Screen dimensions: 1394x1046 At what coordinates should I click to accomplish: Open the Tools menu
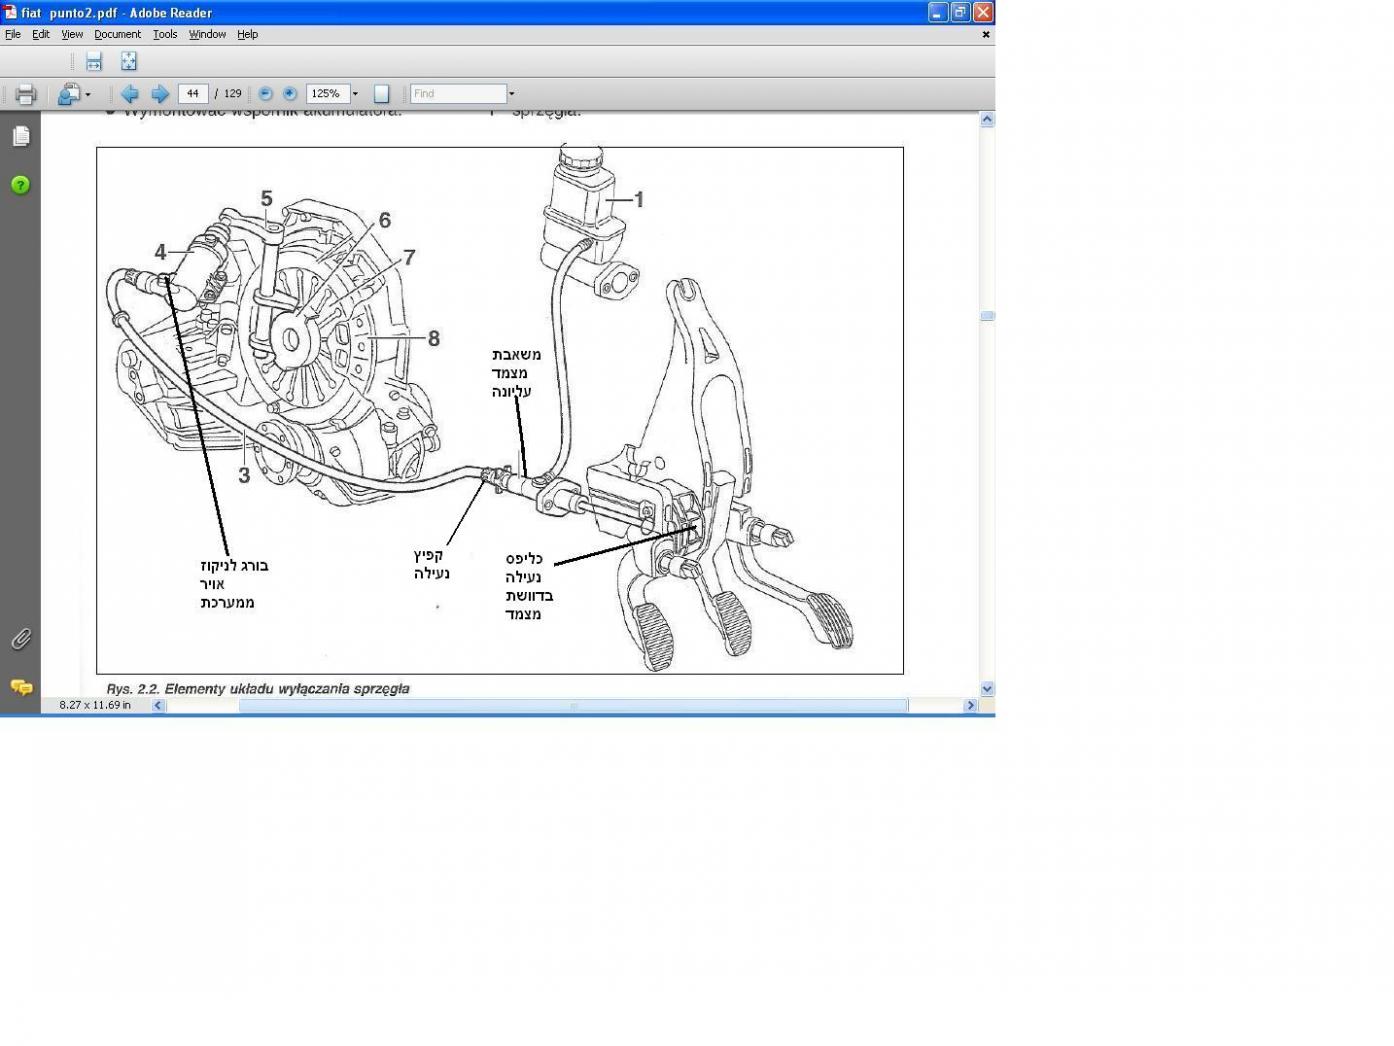tap(165, 34)
